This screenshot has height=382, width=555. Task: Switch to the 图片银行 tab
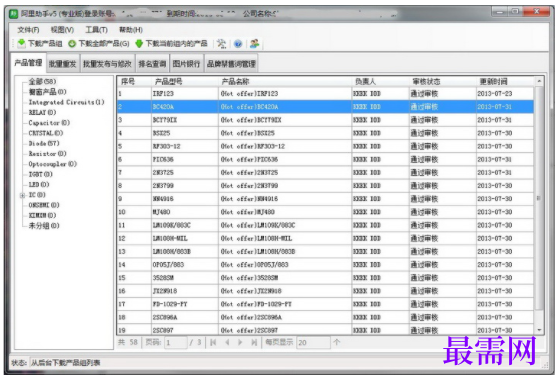[x=187, y=64]
